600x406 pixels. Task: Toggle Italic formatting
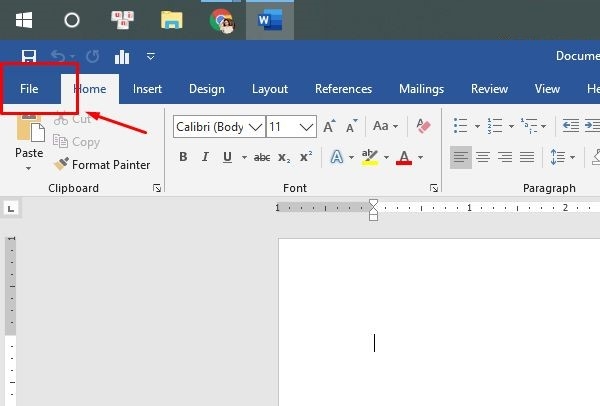coord(205,157)
